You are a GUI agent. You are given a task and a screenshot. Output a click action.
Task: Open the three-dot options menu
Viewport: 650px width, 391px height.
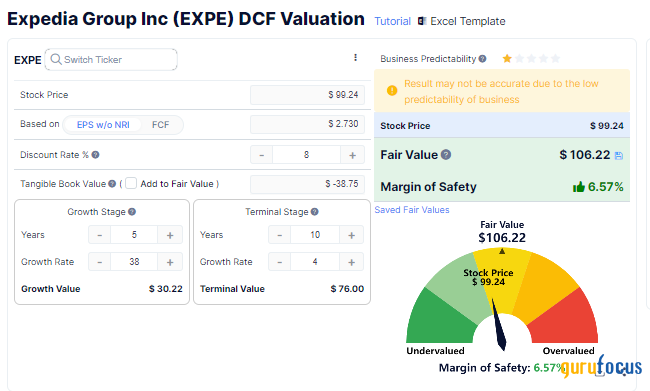[355, 58]
